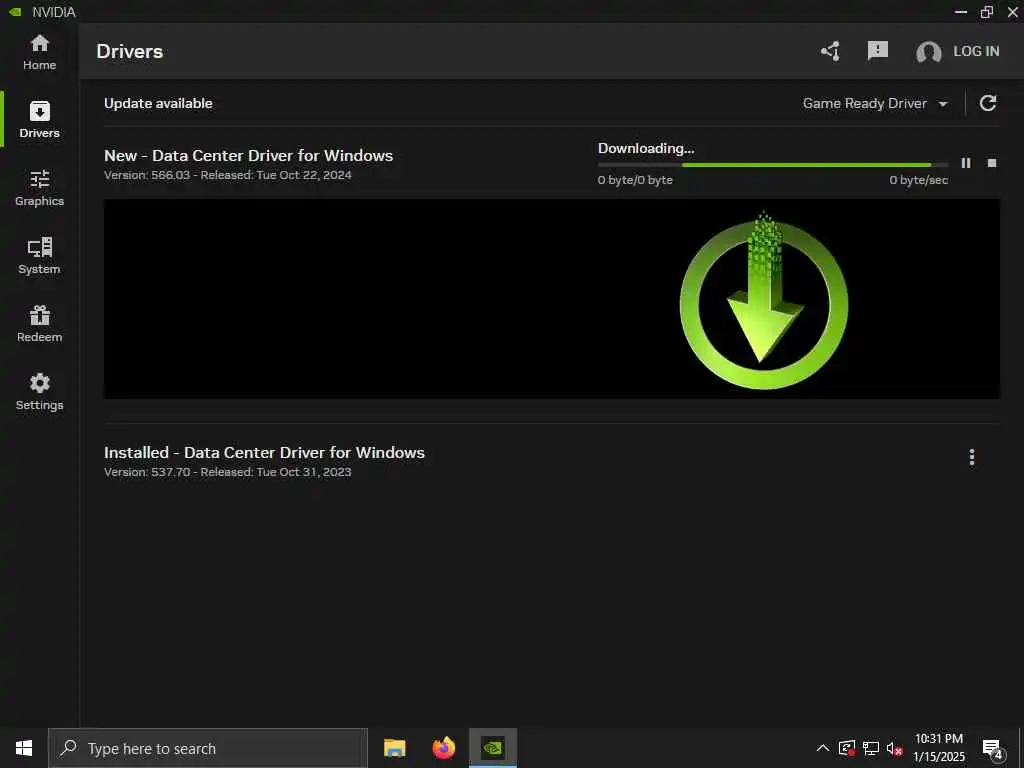Viewport: 1024px width, 768px height.
Task: Click the network tray icon
Action: (x=871, y=748)
